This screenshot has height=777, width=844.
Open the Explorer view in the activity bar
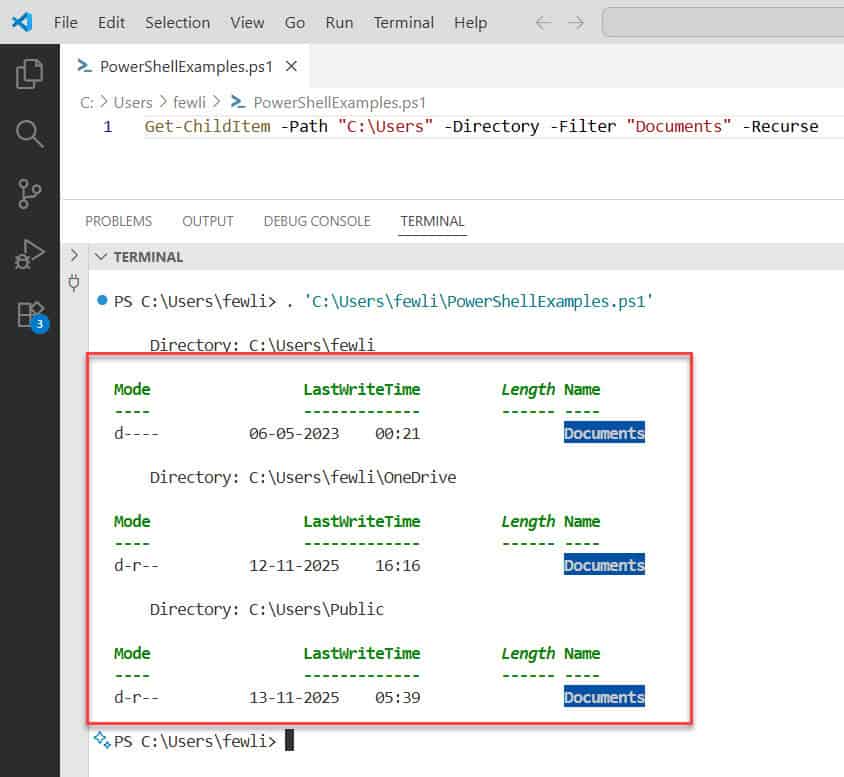pos(29,72)
